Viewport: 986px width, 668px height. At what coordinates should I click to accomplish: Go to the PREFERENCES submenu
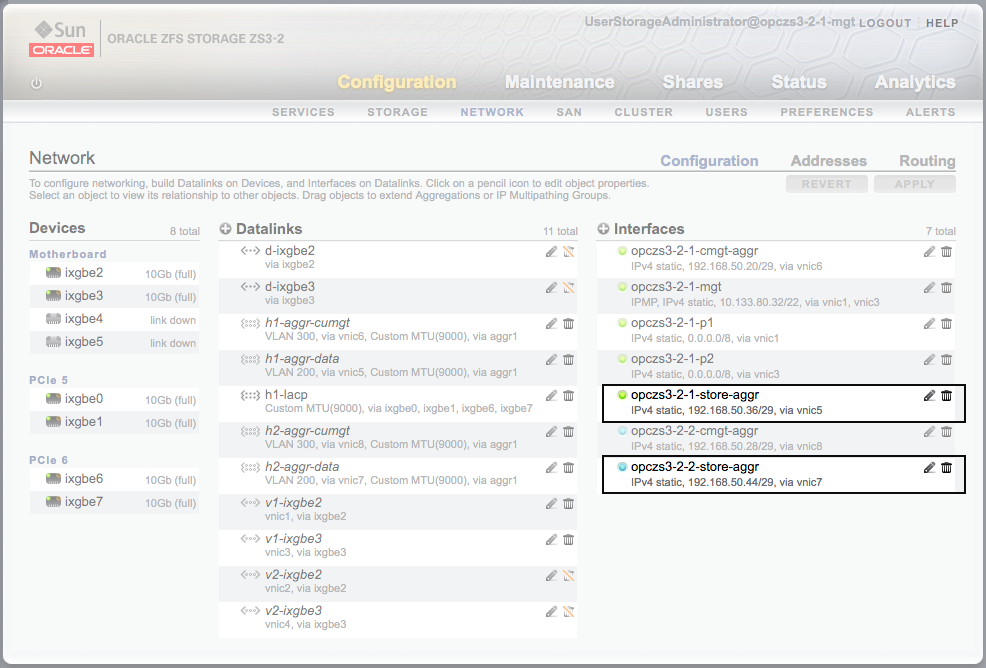(827, 112)
